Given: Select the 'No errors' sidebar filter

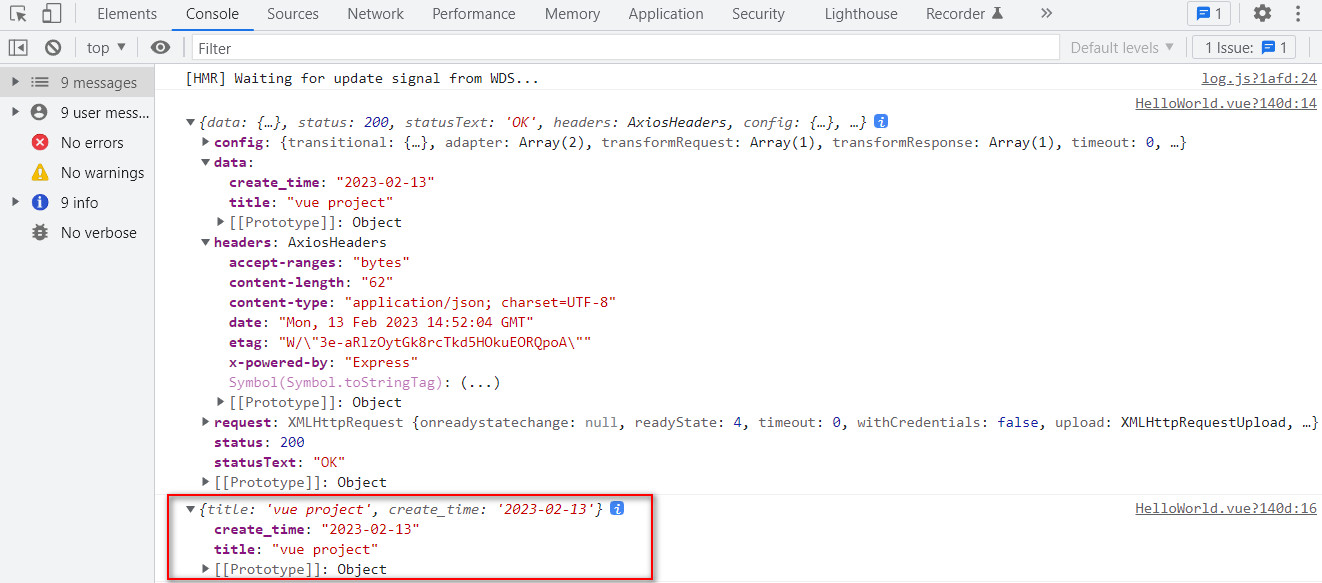Looking at the screenshot, I should pyautogui.click(x=77, y=143).
